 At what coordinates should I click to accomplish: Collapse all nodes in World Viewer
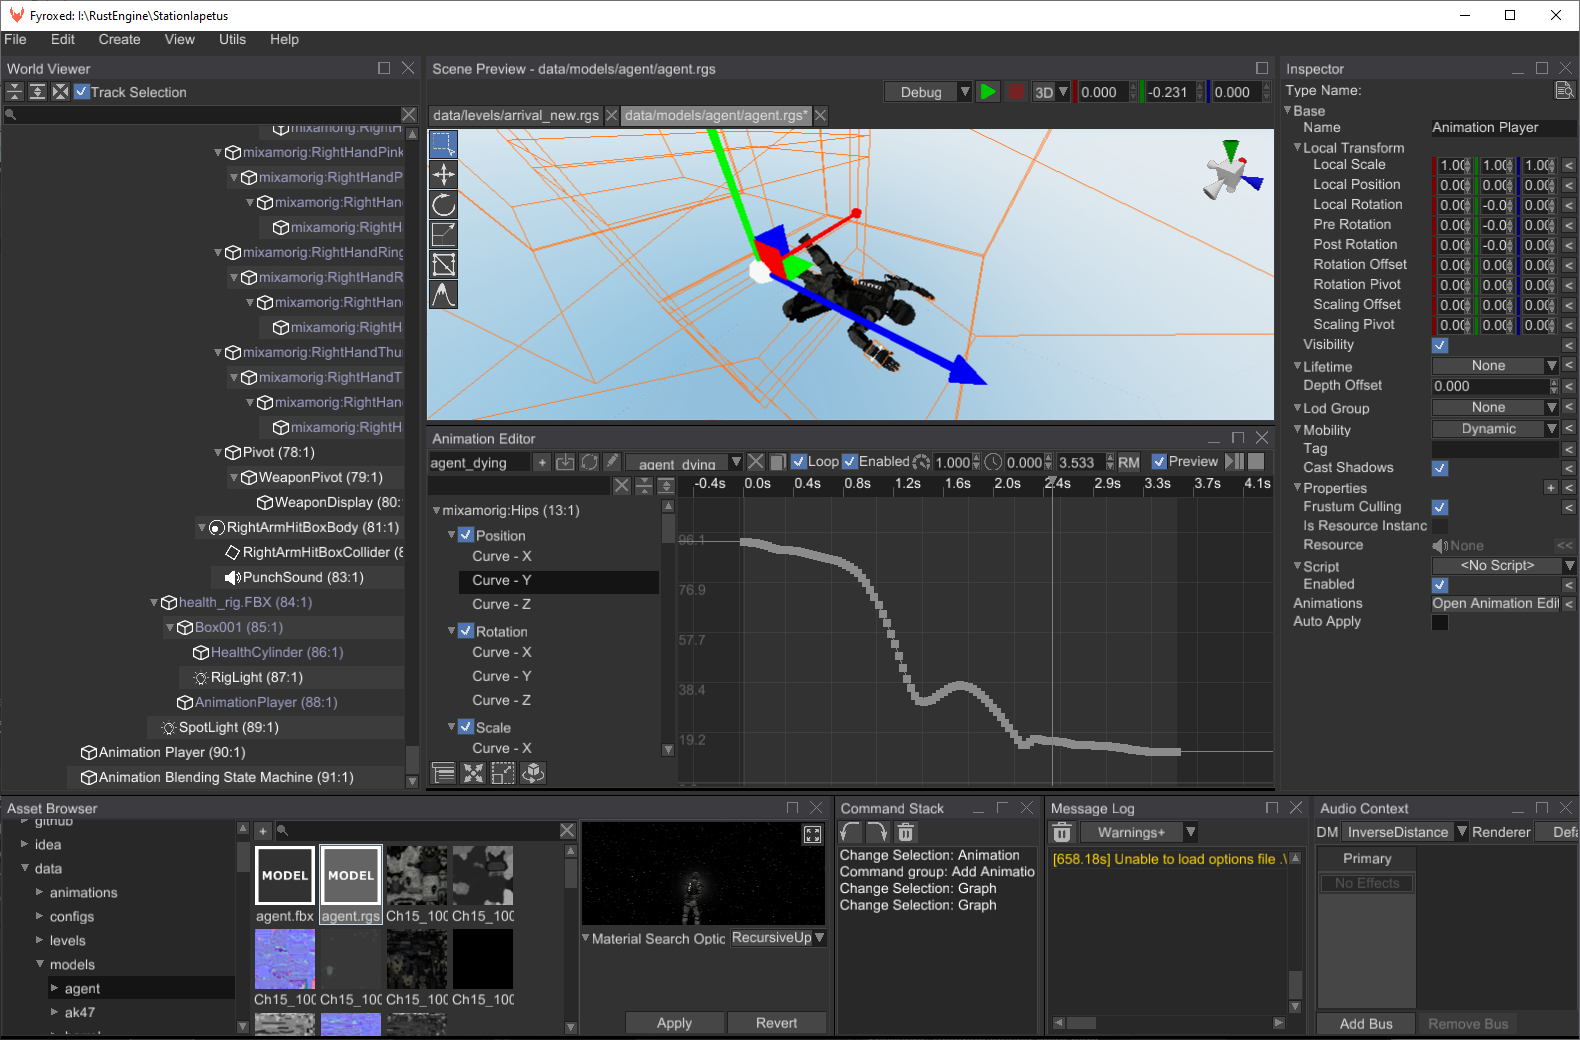pos(14,92)
